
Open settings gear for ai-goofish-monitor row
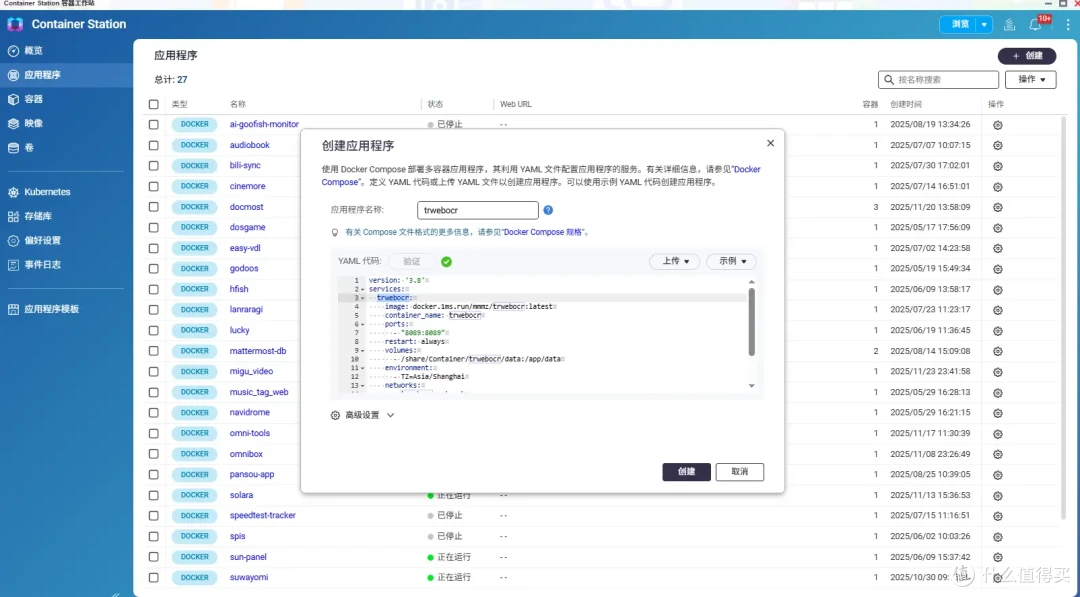(997, 125)
